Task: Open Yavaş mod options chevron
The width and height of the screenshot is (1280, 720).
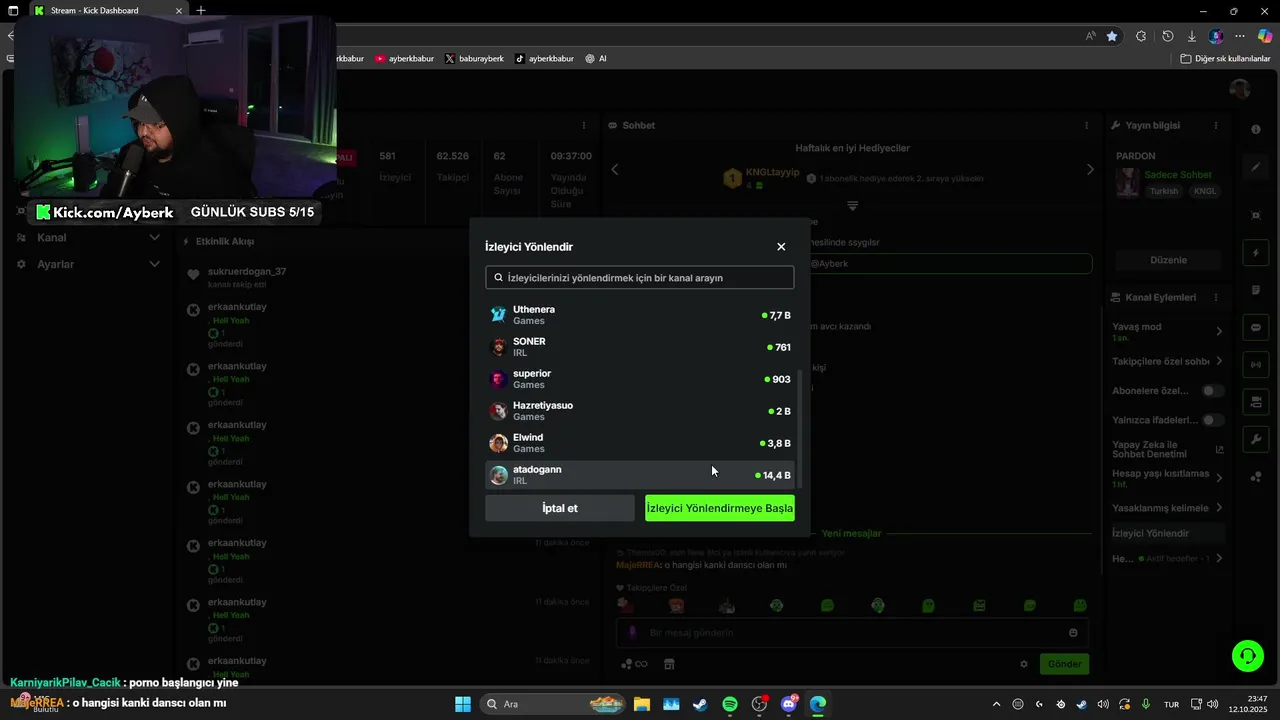Action: [1219, 331]
